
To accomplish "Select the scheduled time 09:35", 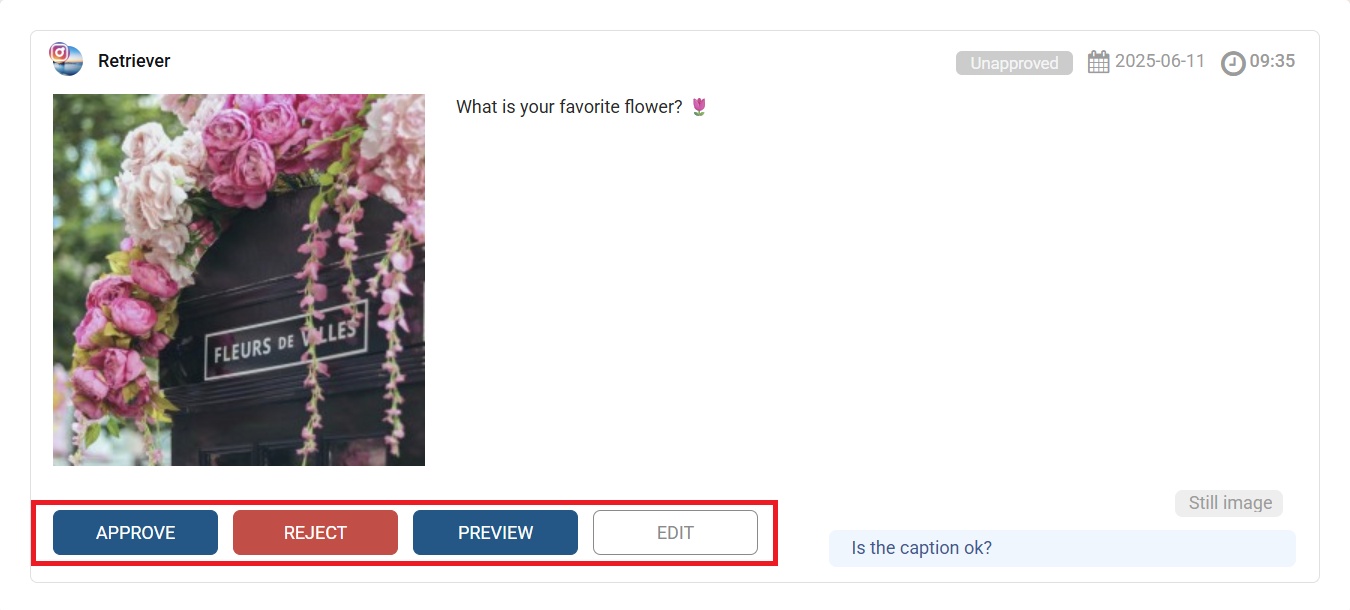I will tap(1272, 61).
